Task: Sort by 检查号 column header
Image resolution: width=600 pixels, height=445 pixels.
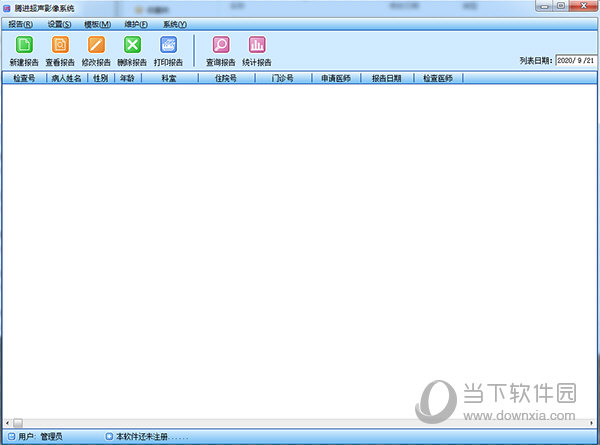Action: coord(24,78)
